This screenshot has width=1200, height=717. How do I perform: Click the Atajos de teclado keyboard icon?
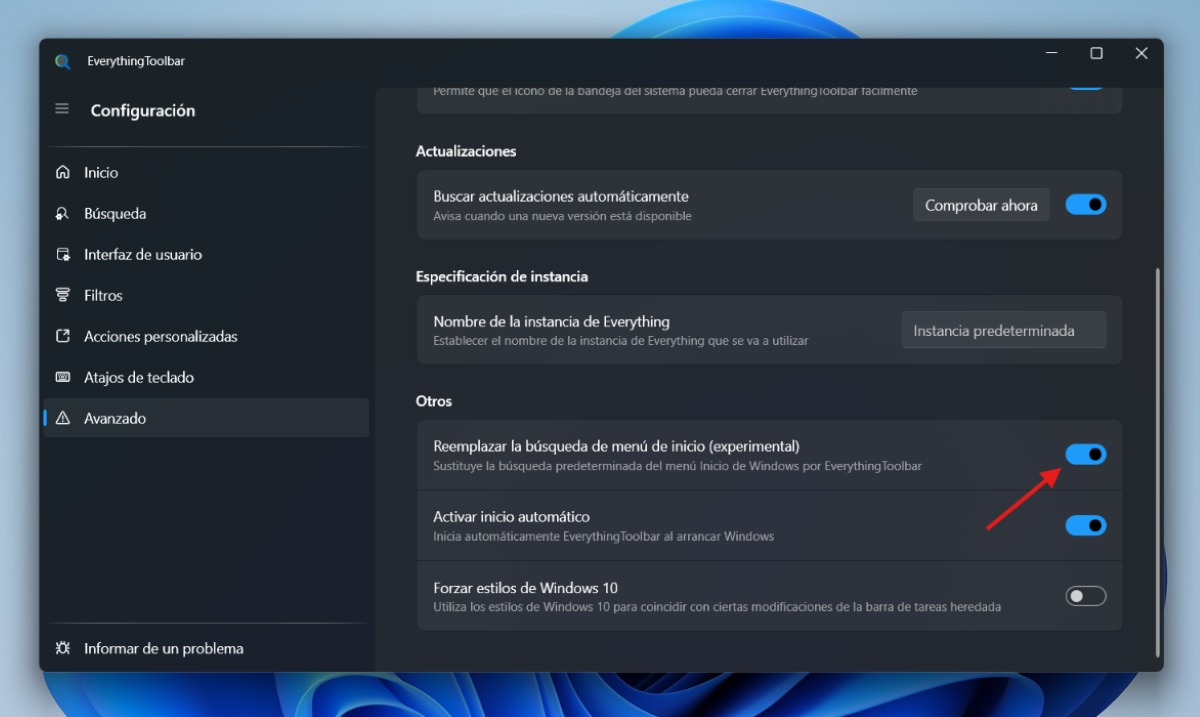(x=63, y=378)
